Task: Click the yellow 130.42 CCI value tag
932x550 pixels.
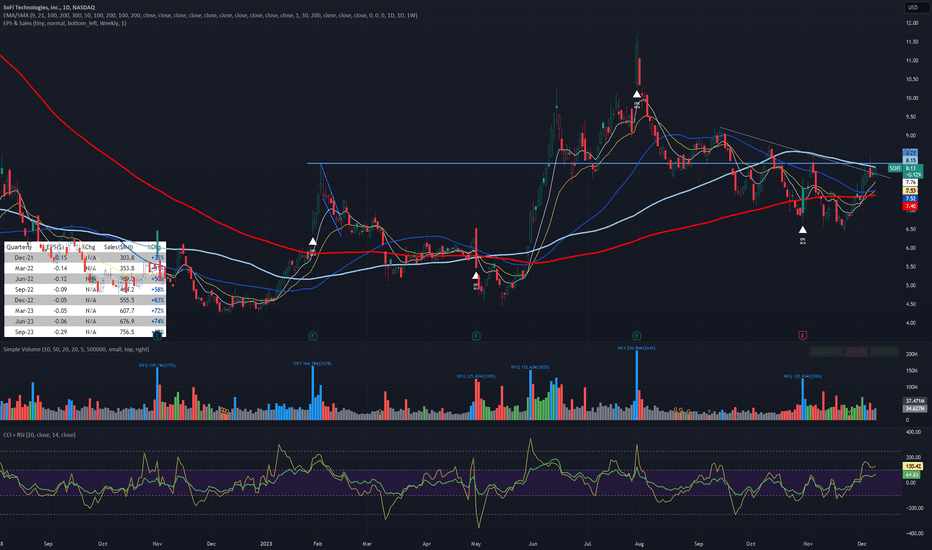Action: click(x=913, y=467)
